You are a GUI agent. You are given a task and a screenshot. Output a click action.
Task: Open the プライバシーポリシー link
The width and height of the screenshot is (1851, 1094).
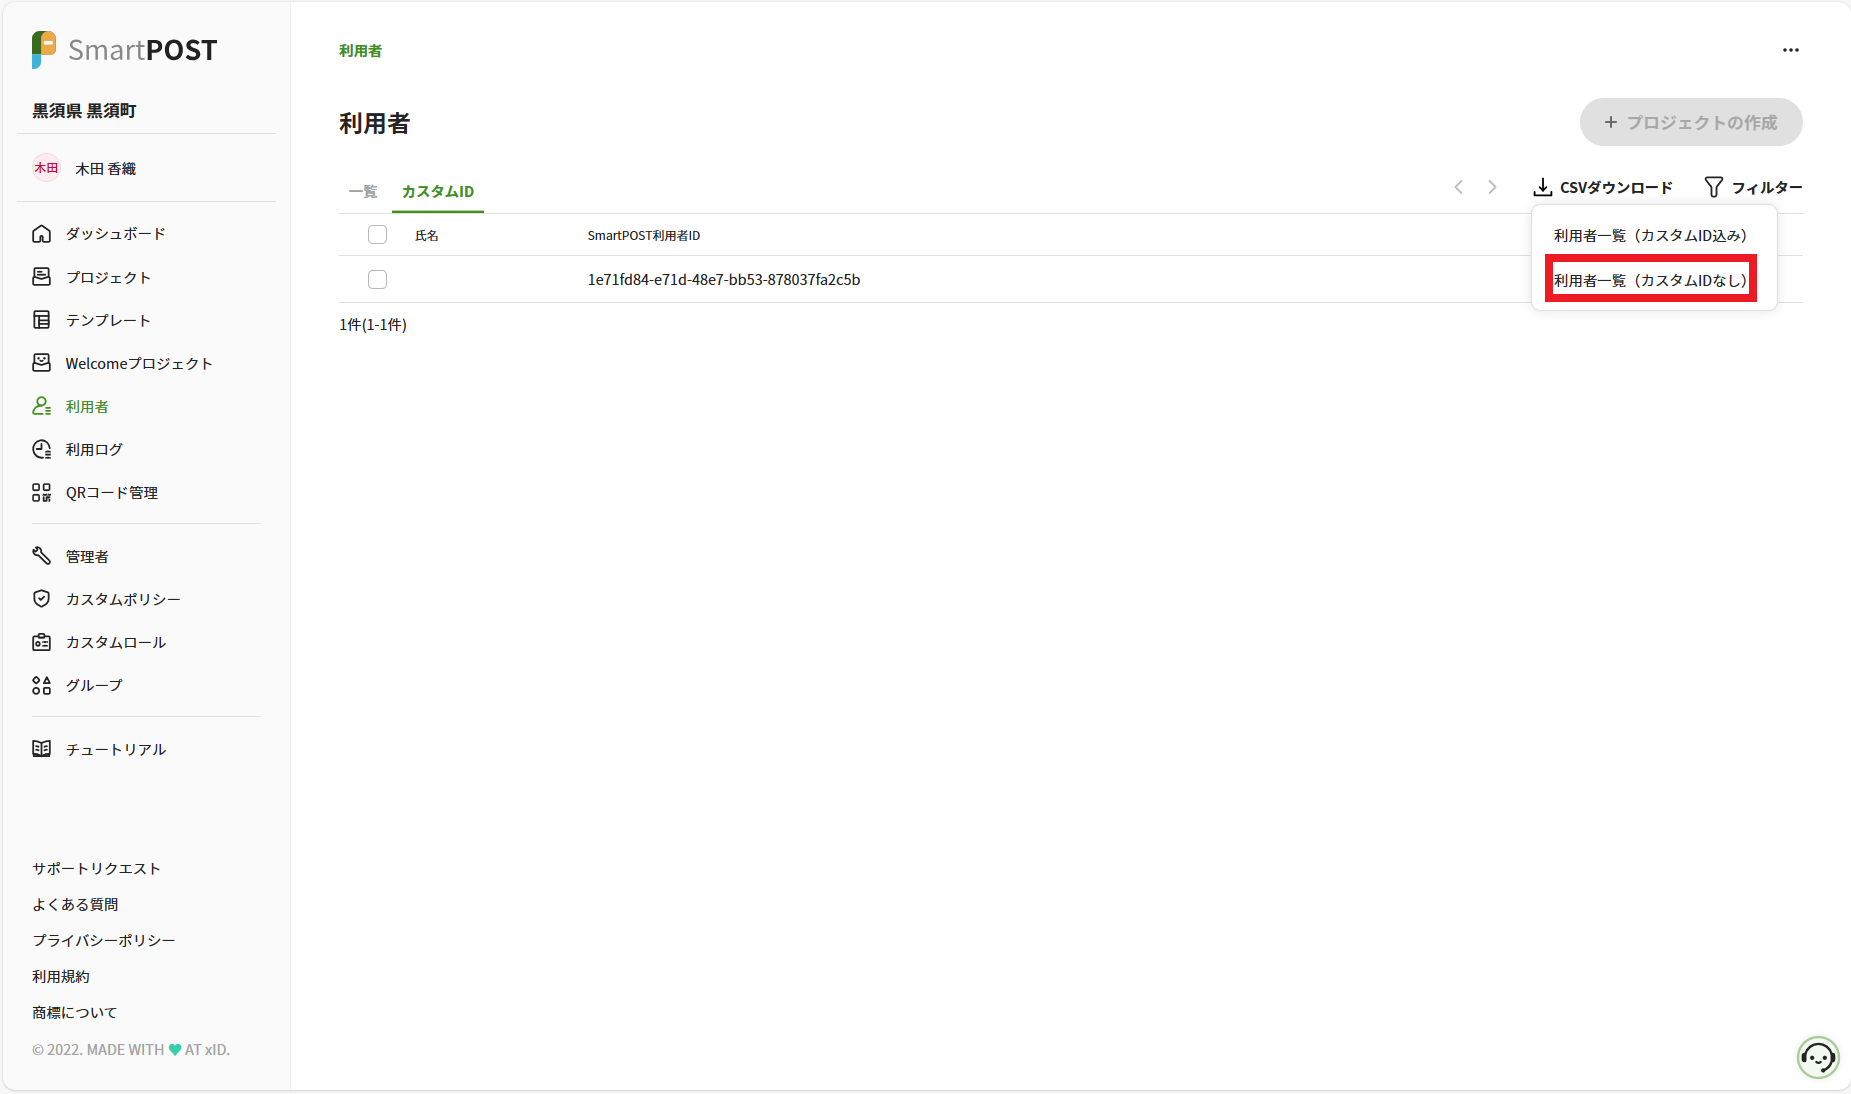103,940
